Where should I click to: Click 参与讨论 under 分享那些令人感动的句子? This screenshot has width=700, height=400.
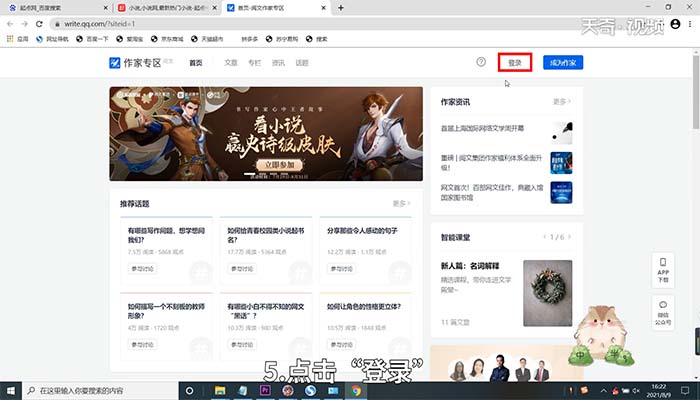tap(342, 269)
